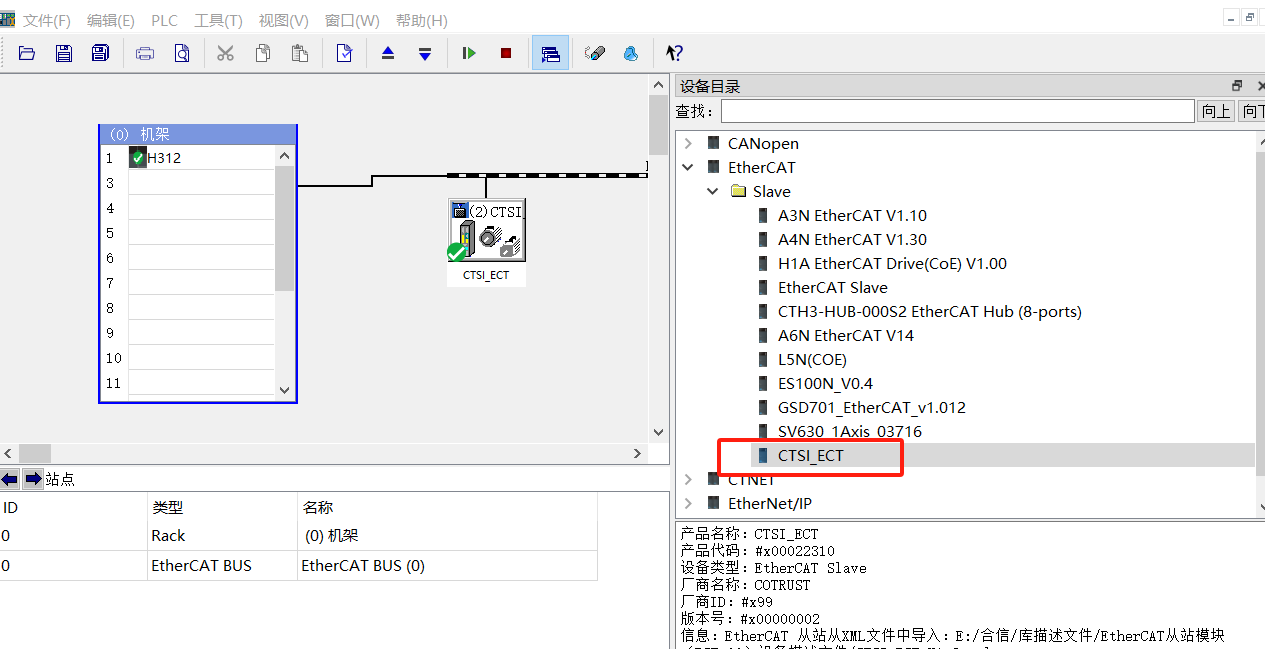Click the back arrow beside 站点
The height and width of the screenshot is (649, 1265).
9,479
